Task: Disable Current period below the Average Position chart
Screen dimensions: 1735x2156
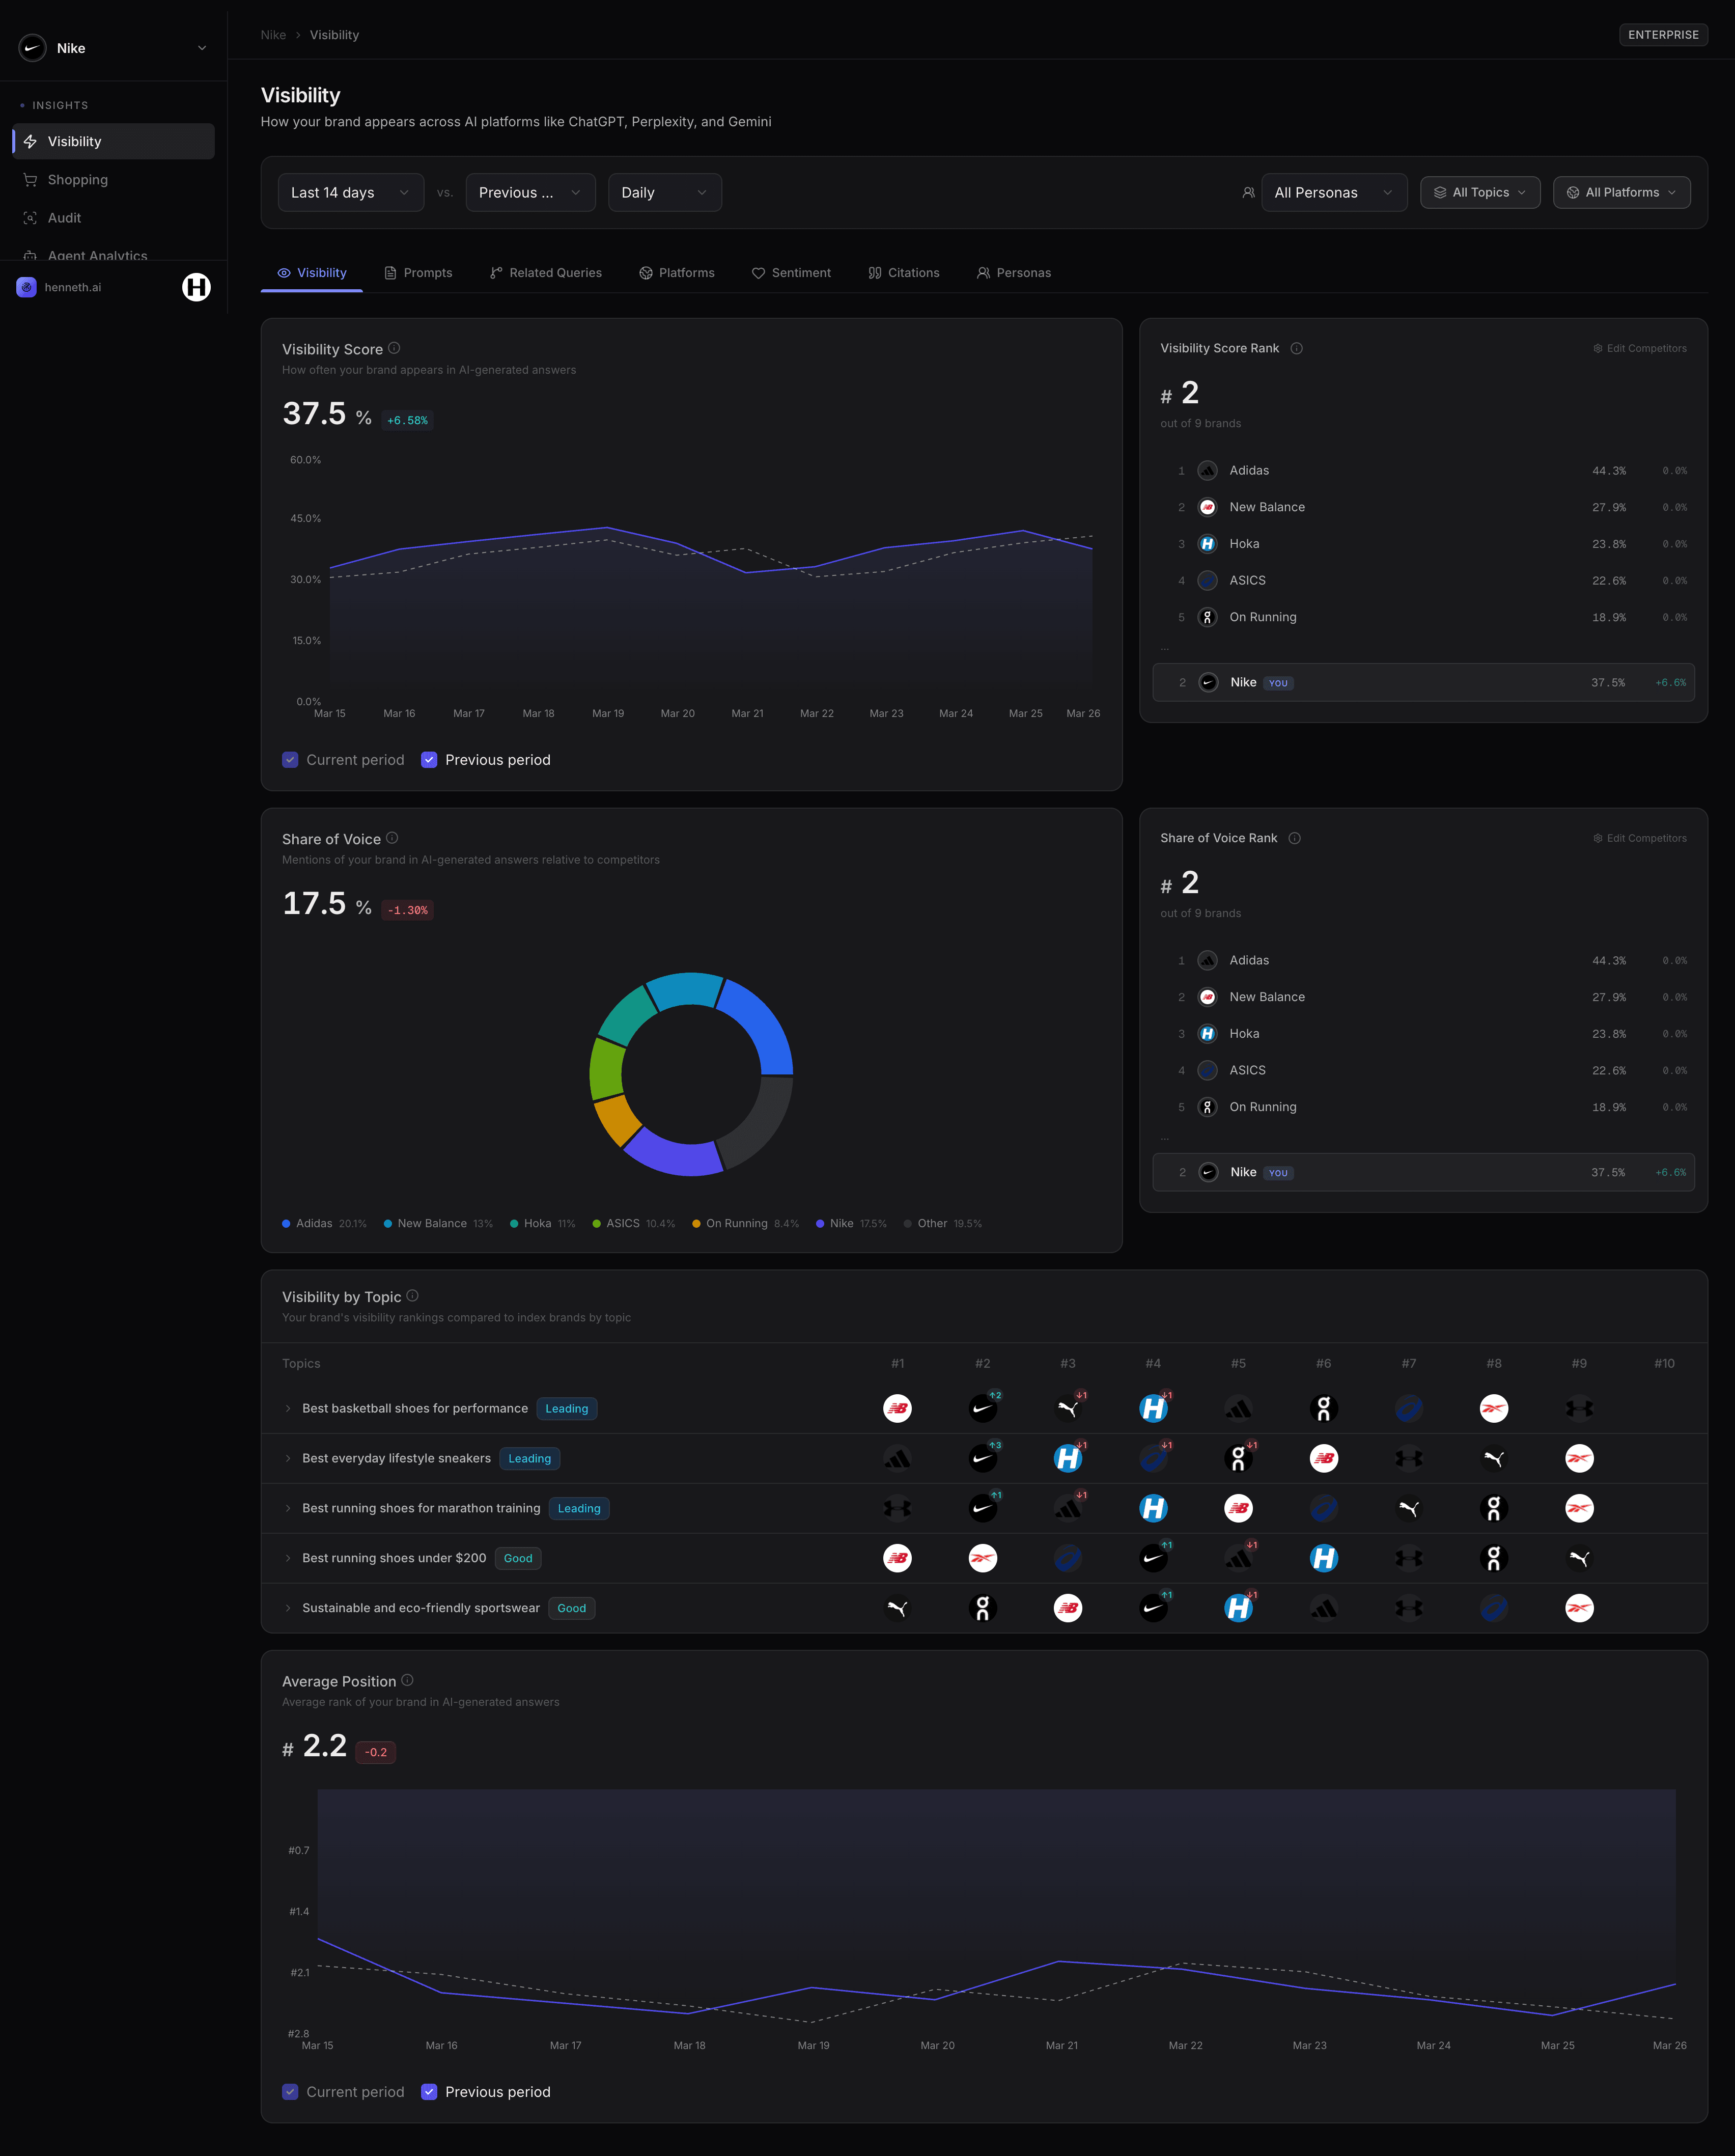Action: (290, 2092)
